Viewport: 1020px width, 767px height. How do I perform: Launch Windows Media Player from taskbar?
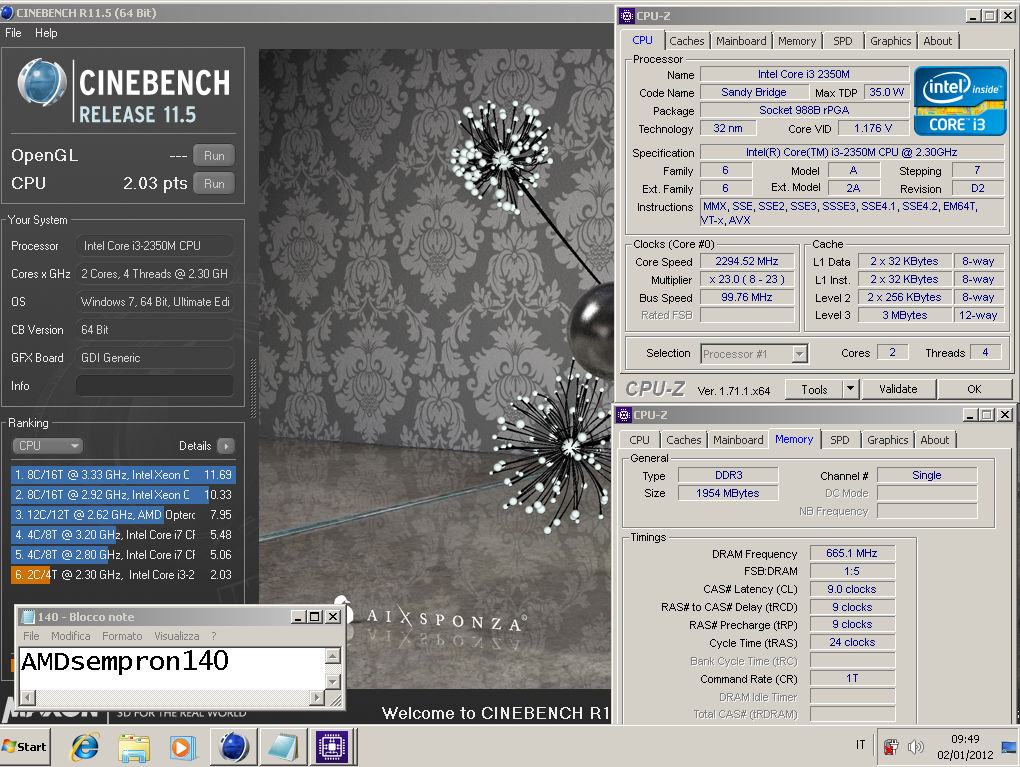coord(183,746)
